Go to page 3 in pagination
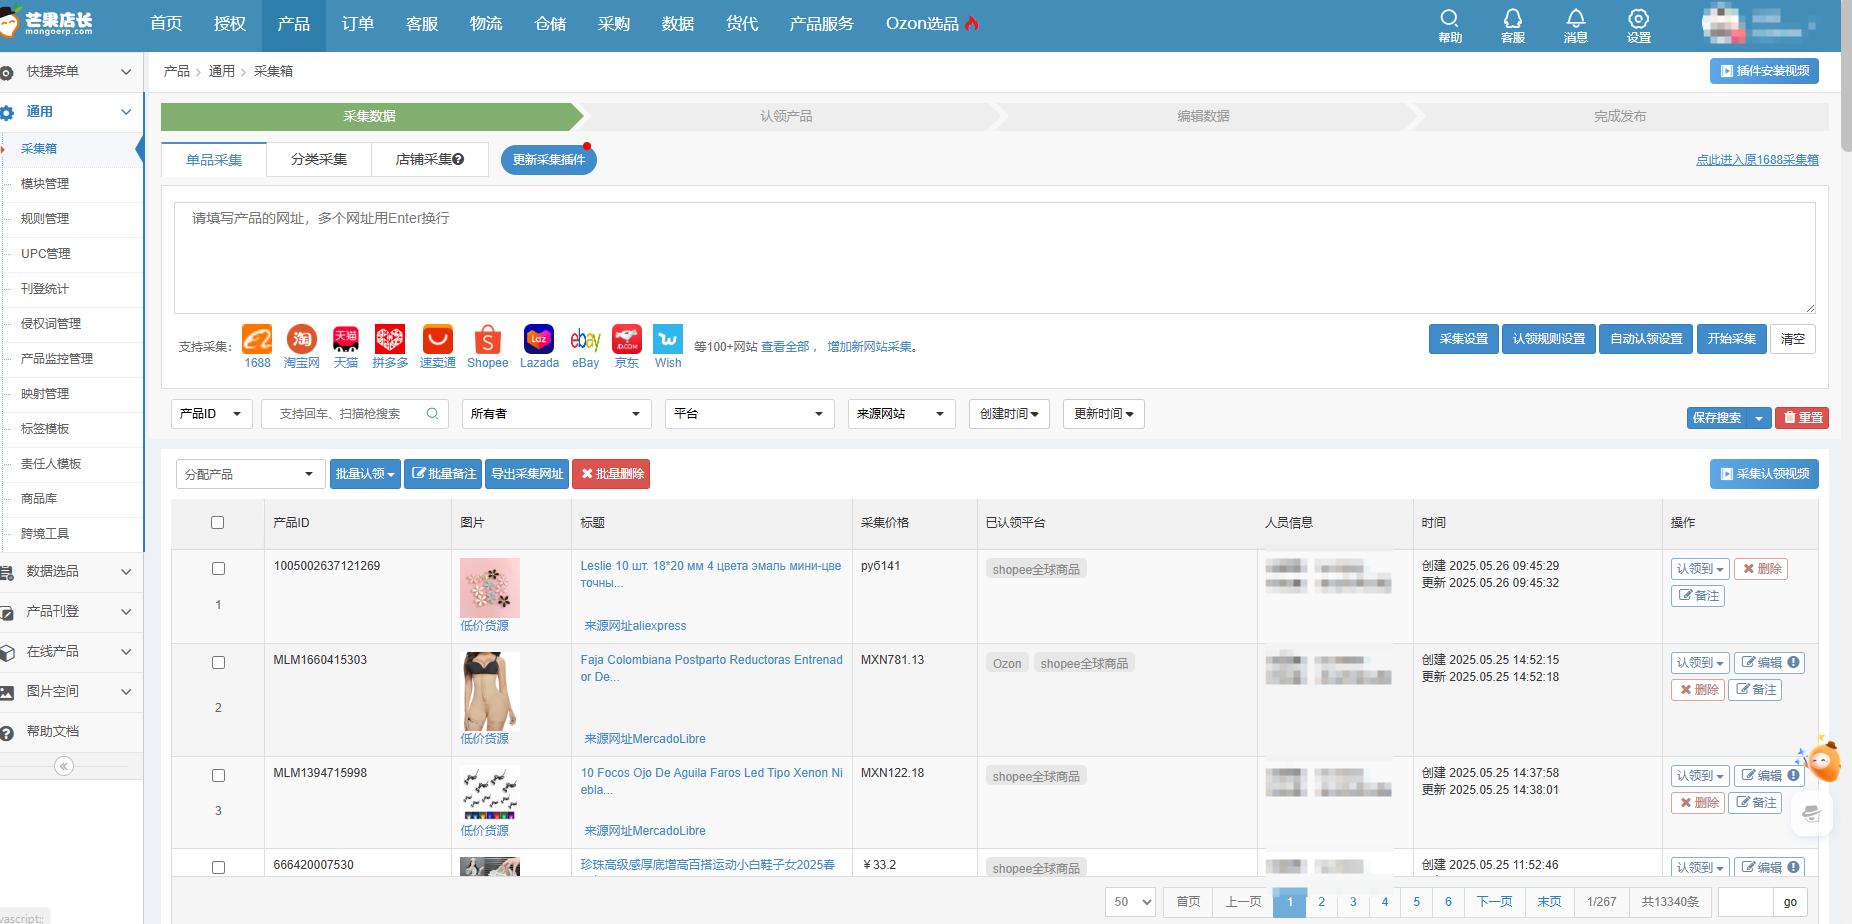 point(1353,901)
